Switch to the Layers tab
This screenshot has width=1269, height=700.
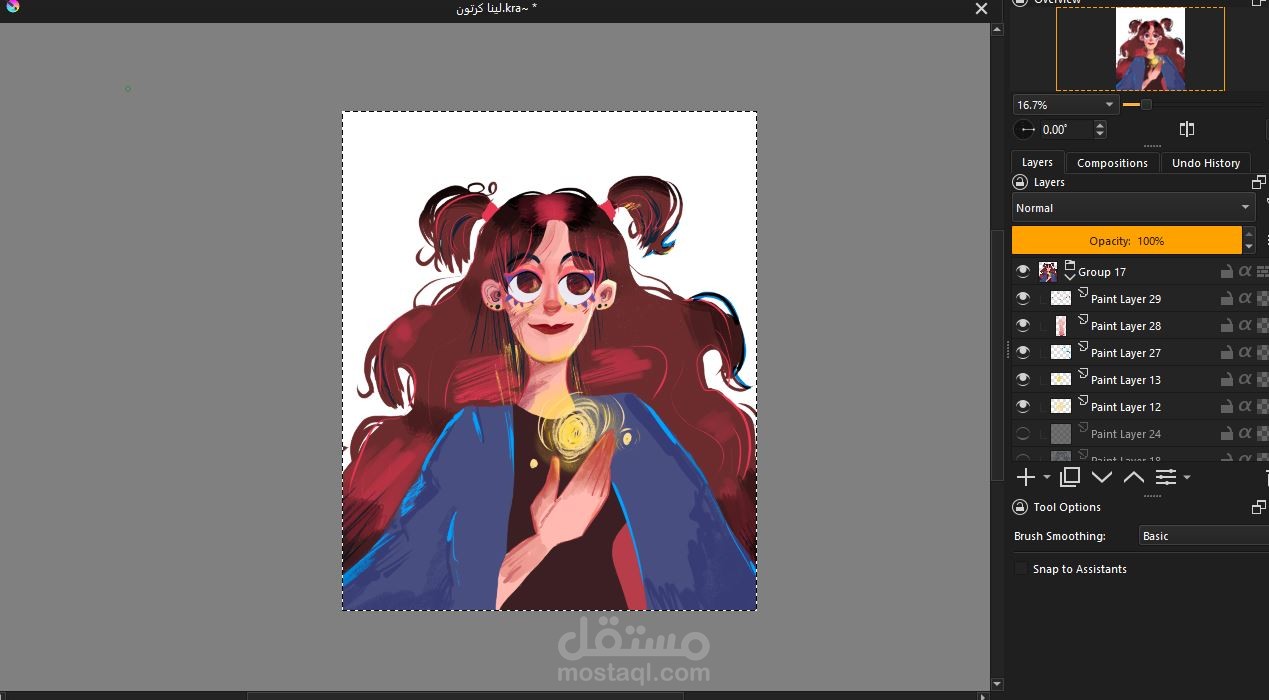[1037, 162]
